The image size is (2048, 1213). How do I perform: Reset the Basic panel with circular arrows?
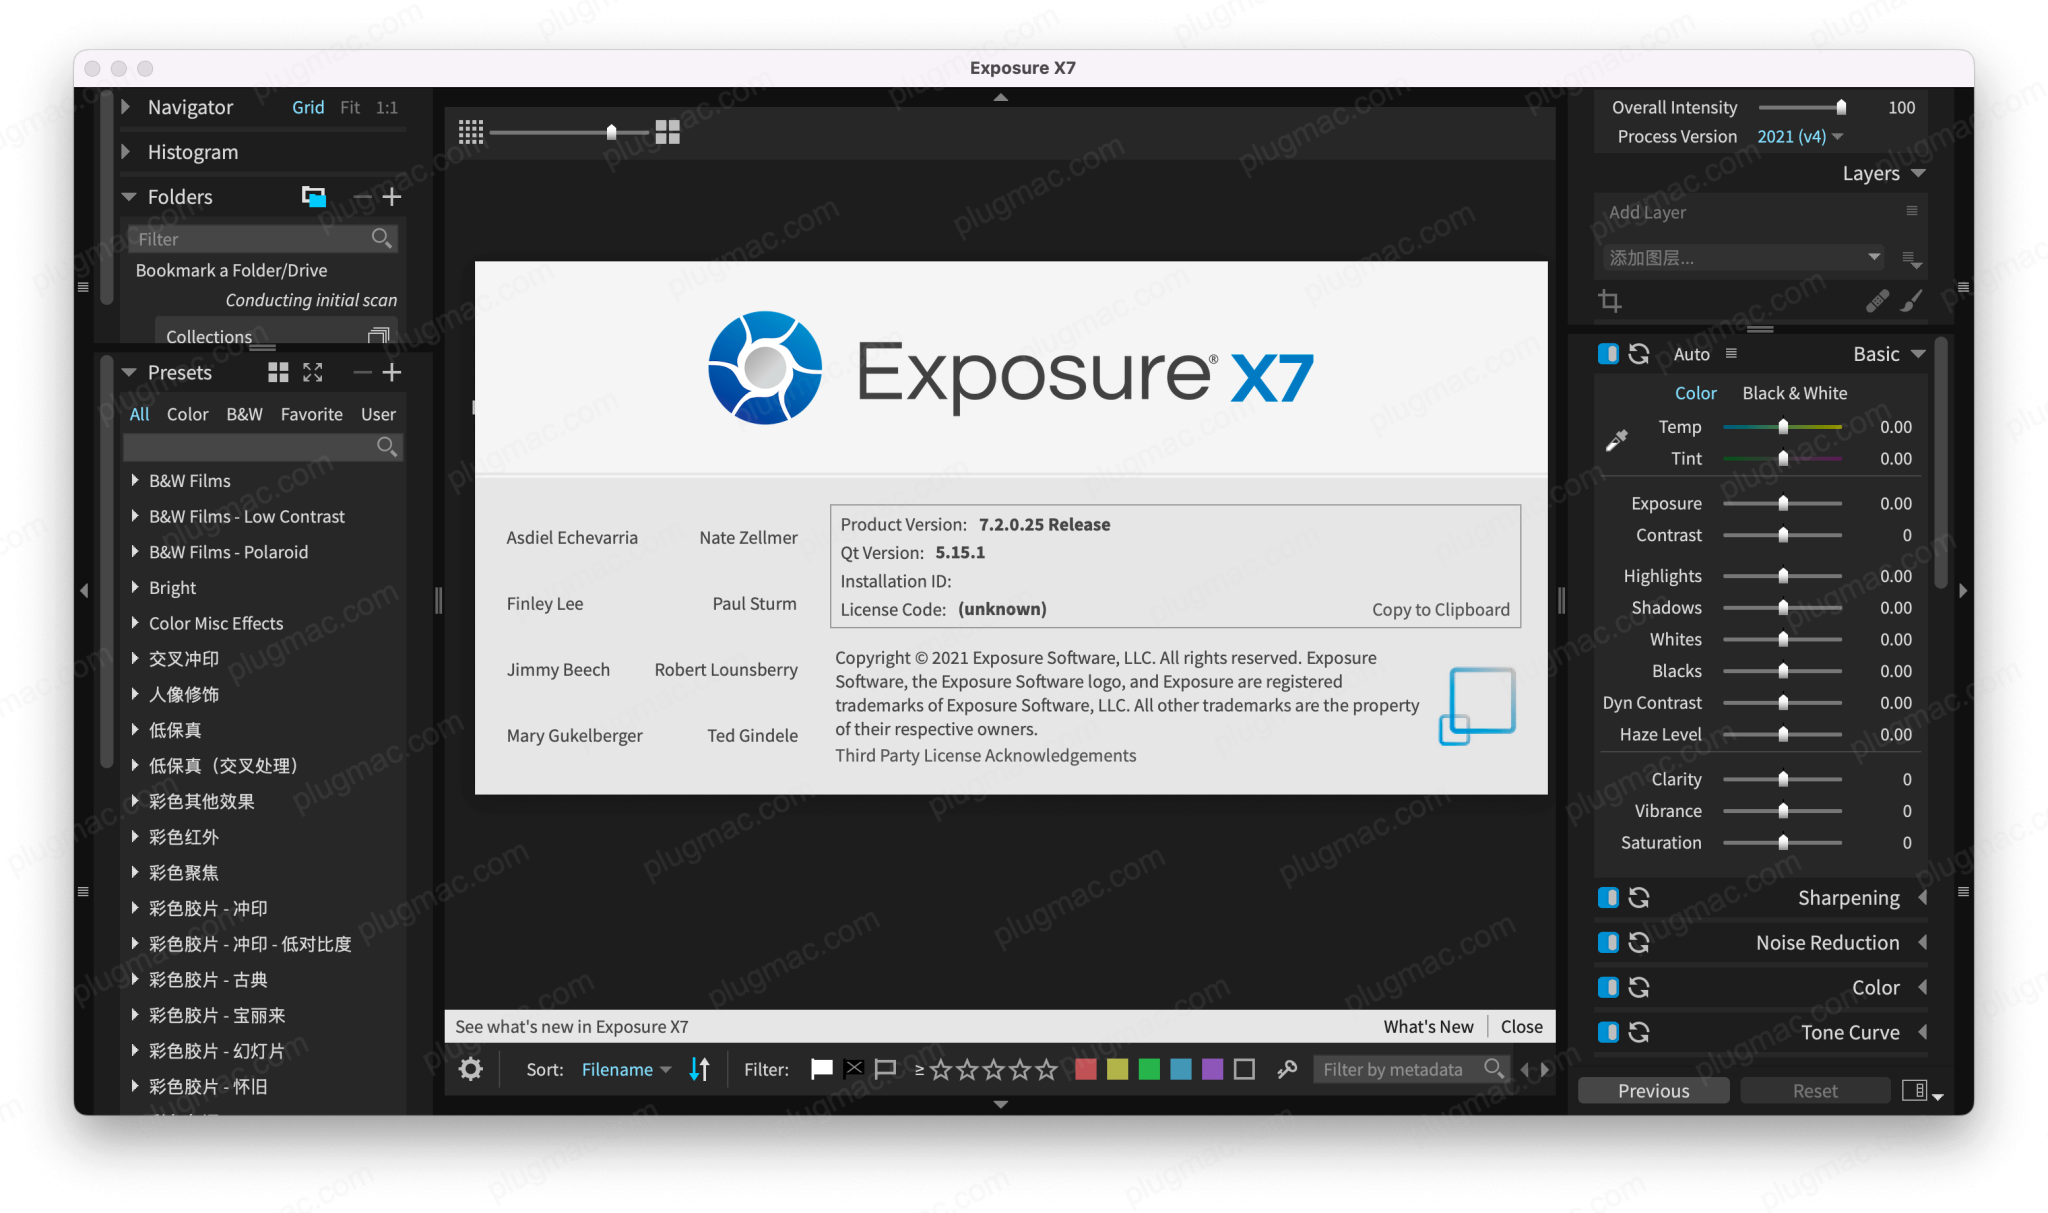1639,354
